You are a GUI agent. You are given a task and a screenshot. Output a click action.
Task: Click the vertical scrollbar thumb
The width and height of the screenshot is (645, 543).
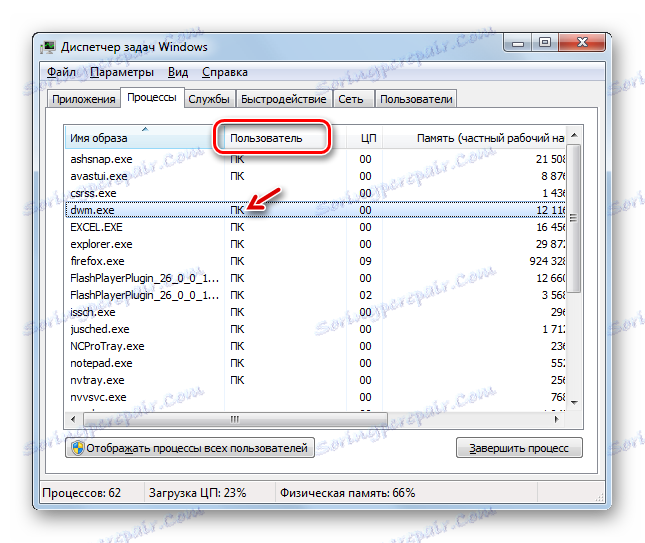(575, 218)
